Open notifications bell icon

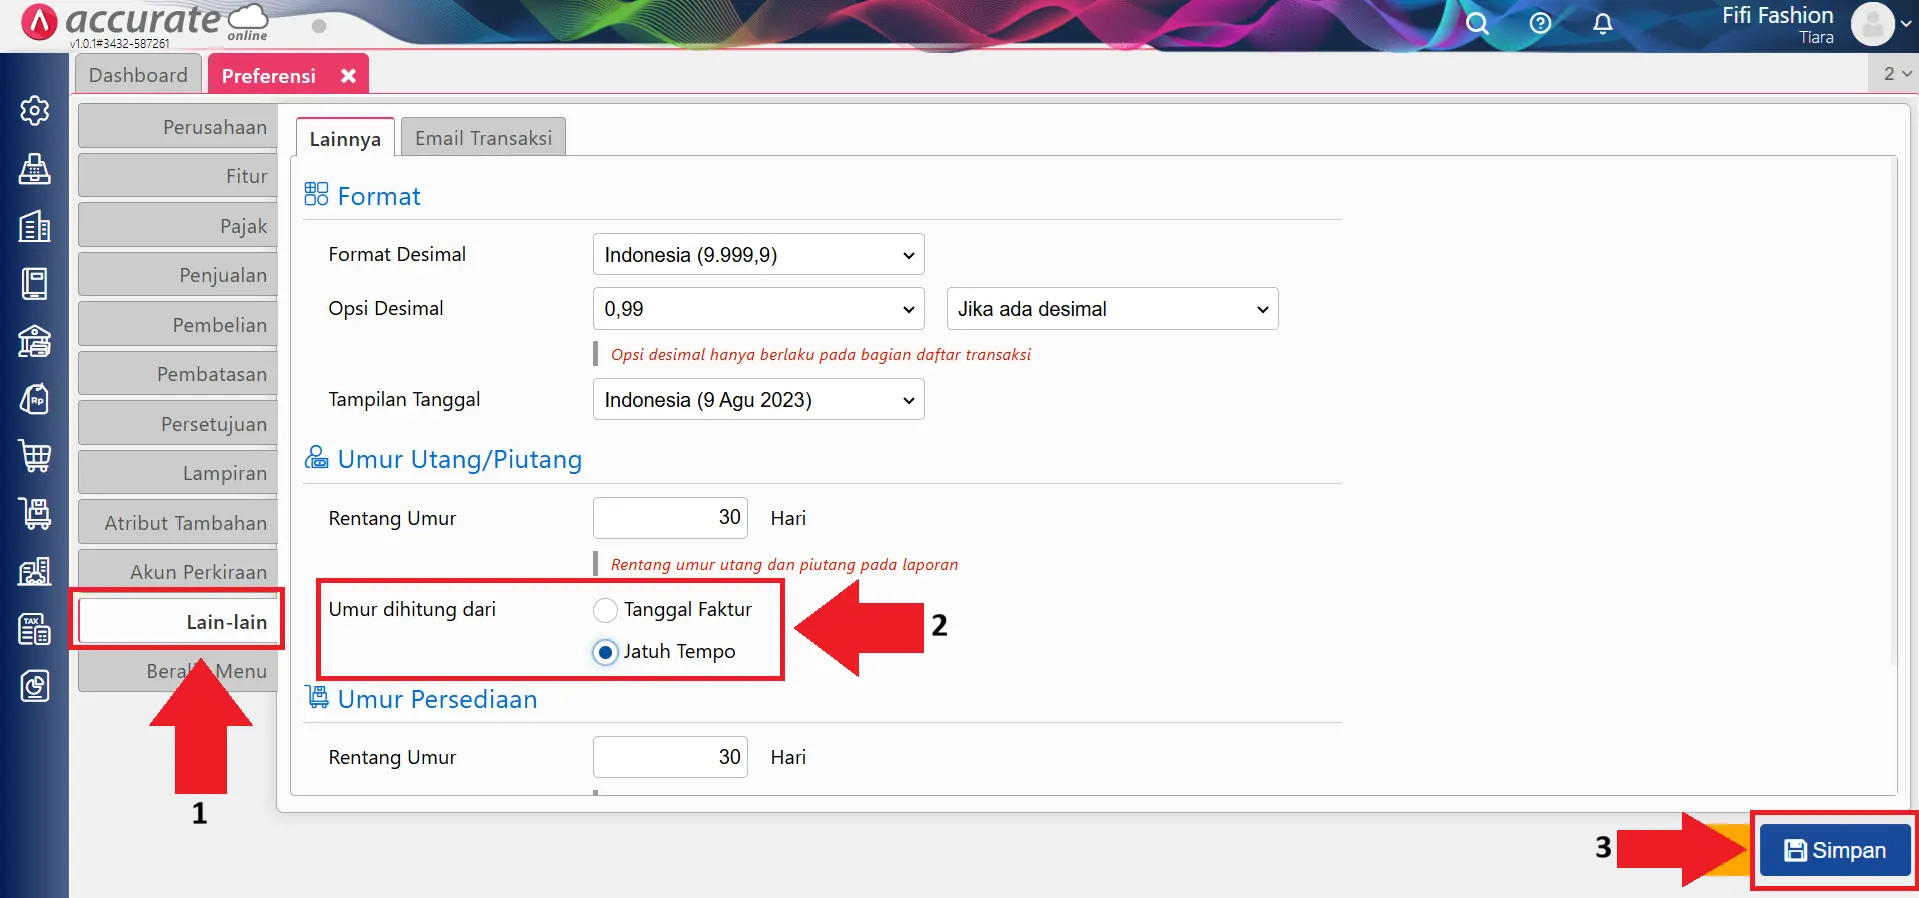coord(1602,24)
